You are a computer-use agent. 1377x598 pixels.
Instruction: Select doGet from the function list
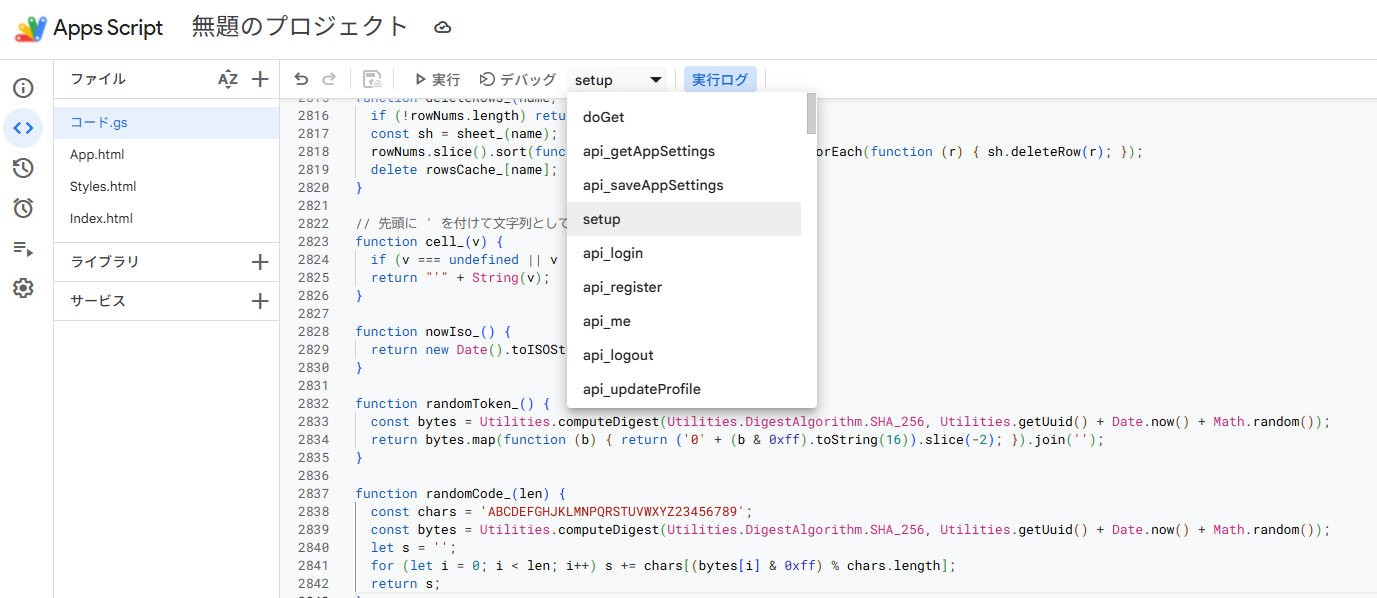click(684, 117)
